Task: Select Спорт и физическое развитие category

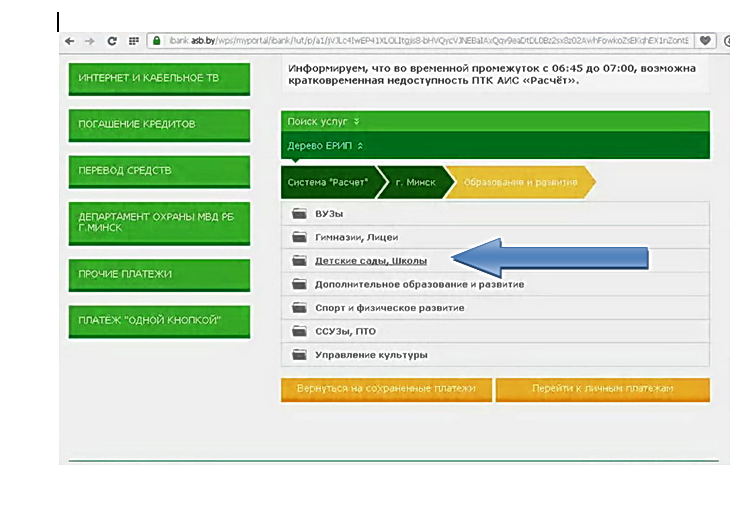Action: tap(389, 308)
